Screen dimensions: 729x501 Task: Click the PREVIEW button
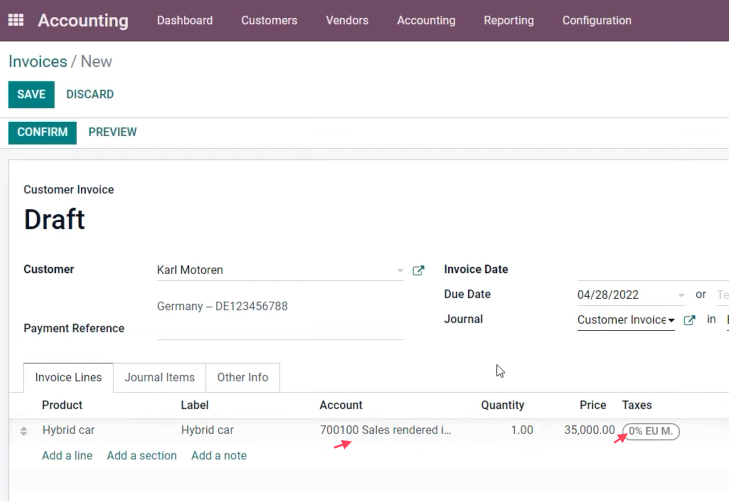pyautogui.click(x=113, y=132)
